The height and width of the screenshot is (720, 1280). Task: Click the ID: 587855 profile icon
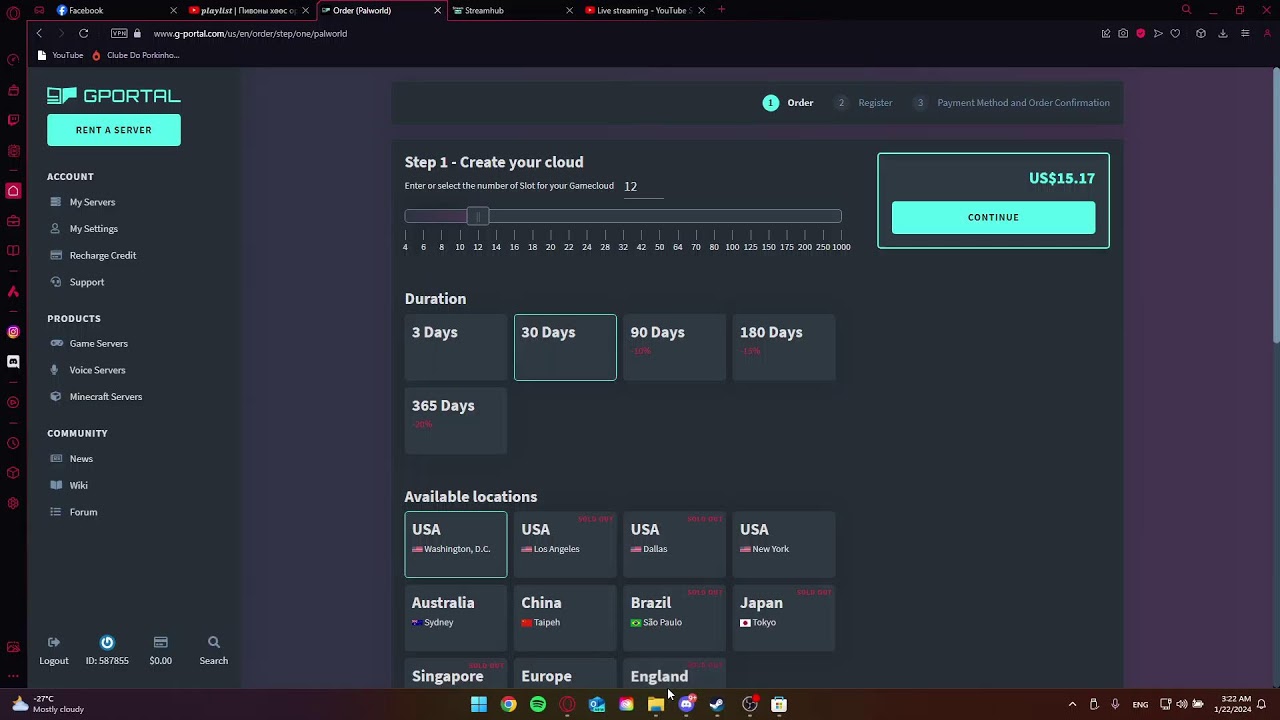tap(107, 642)
